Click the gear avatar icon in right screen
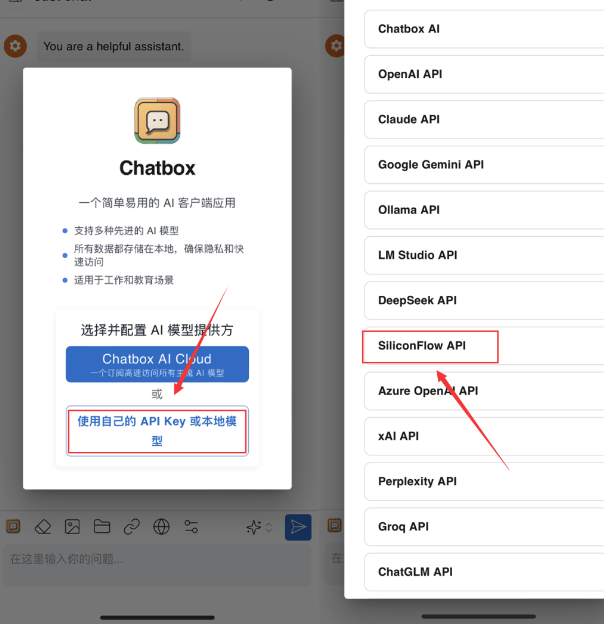The width and height of the screenshot is (604, 624). click(x=335, y=46)
